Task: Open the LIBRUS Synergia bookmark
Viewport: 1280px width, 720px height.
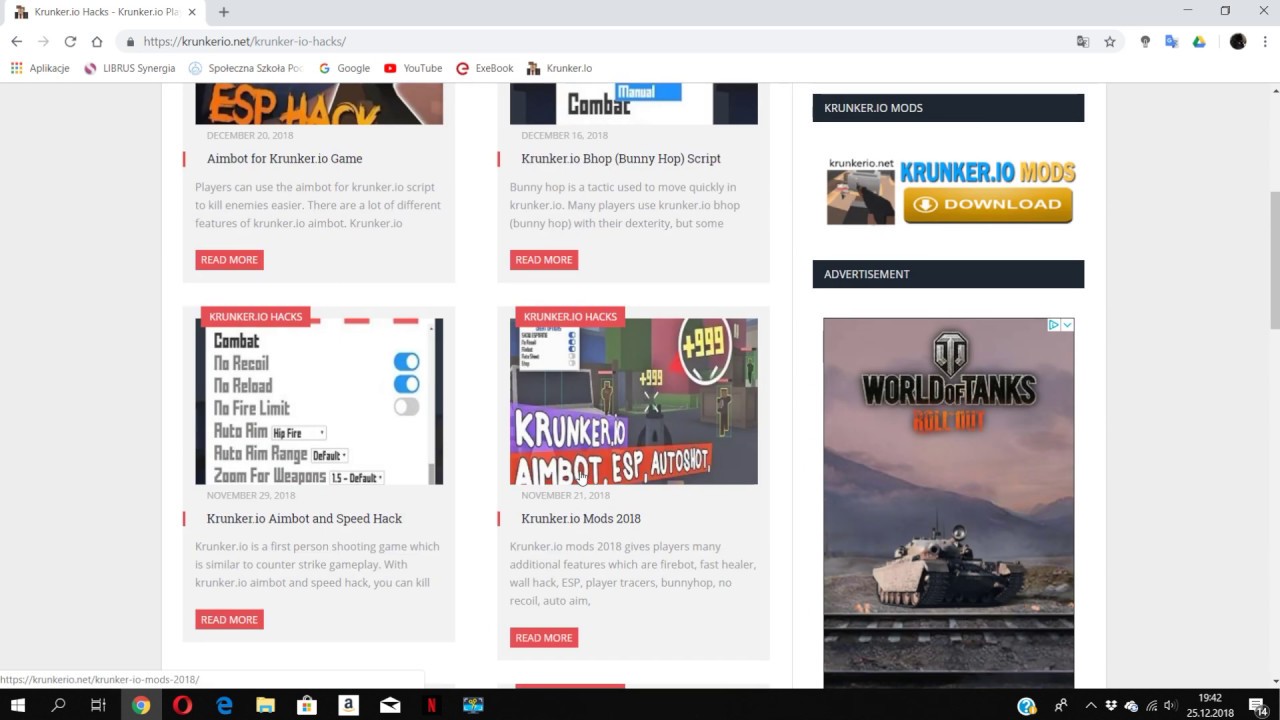Action: (130, 68)
